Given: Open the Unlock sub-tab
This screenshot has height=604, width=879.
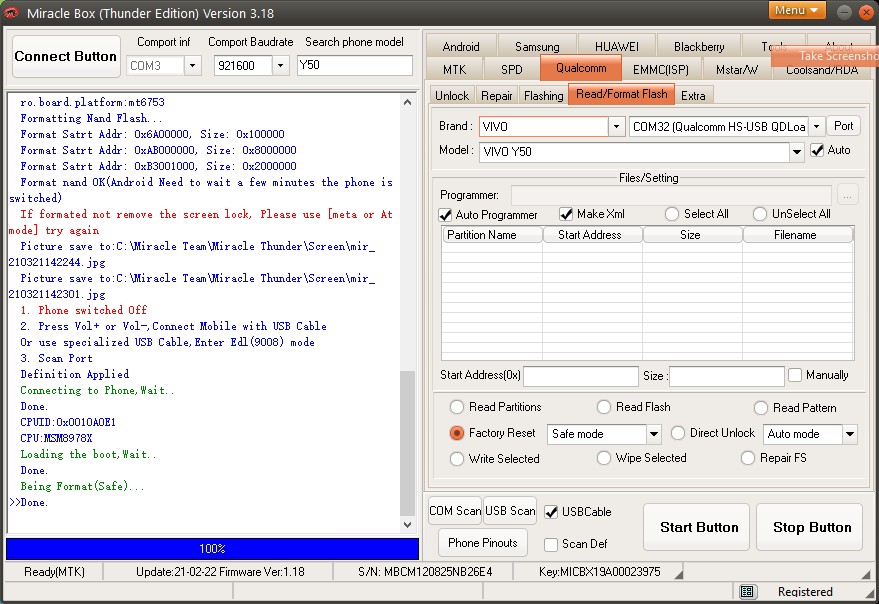Looking at the screenshot, I should click(452, 95).
